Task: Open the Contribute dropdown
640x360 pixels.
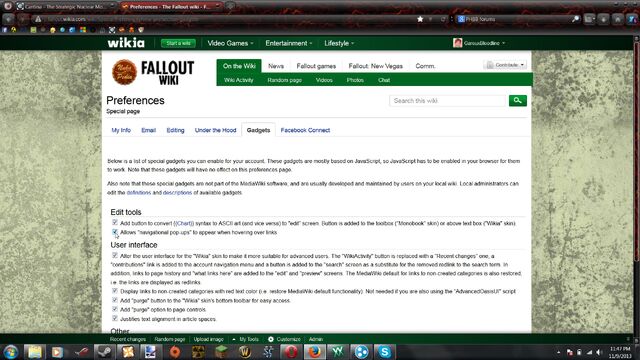Action: [x=505, y=65]
